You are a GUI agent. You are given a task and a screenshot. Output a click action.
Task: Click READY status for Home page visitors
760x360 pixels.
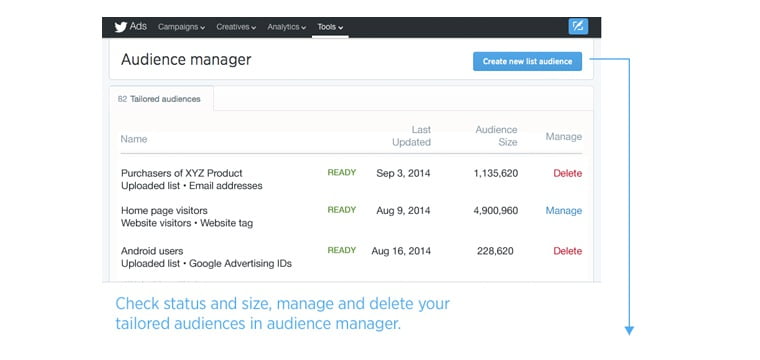coord(342,210)
